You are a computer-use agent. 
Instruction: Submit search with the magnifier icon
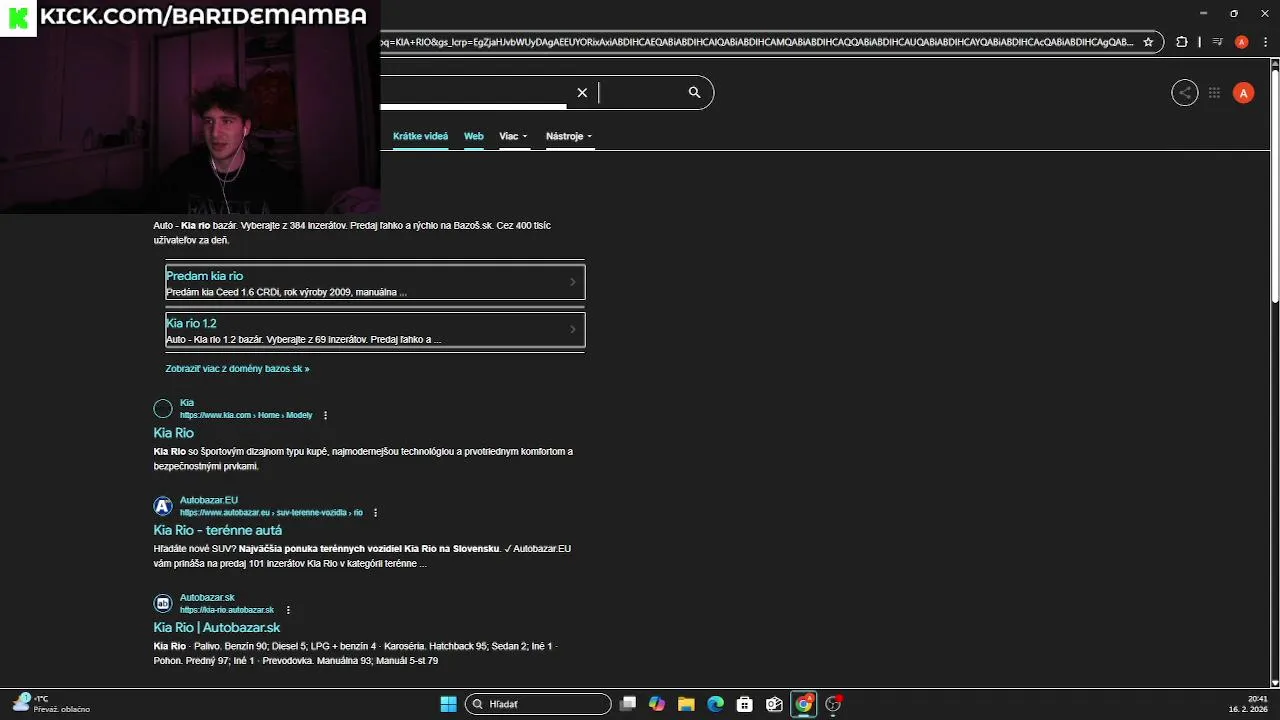tap(694, 92)
